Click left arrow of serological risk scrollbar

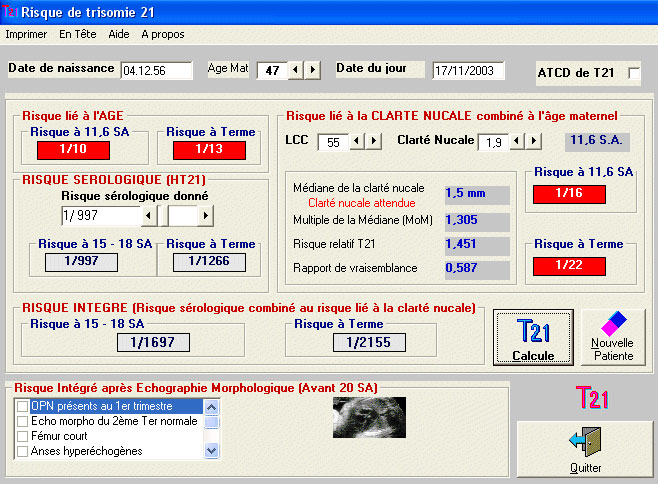point(149,215)
